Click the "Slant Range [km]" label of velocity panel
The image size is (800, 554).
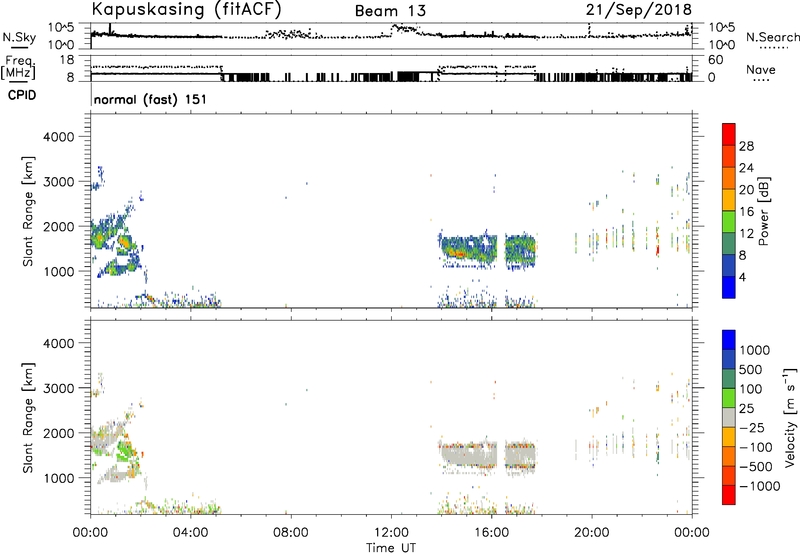pyautogui.click(x=28, y=418)
